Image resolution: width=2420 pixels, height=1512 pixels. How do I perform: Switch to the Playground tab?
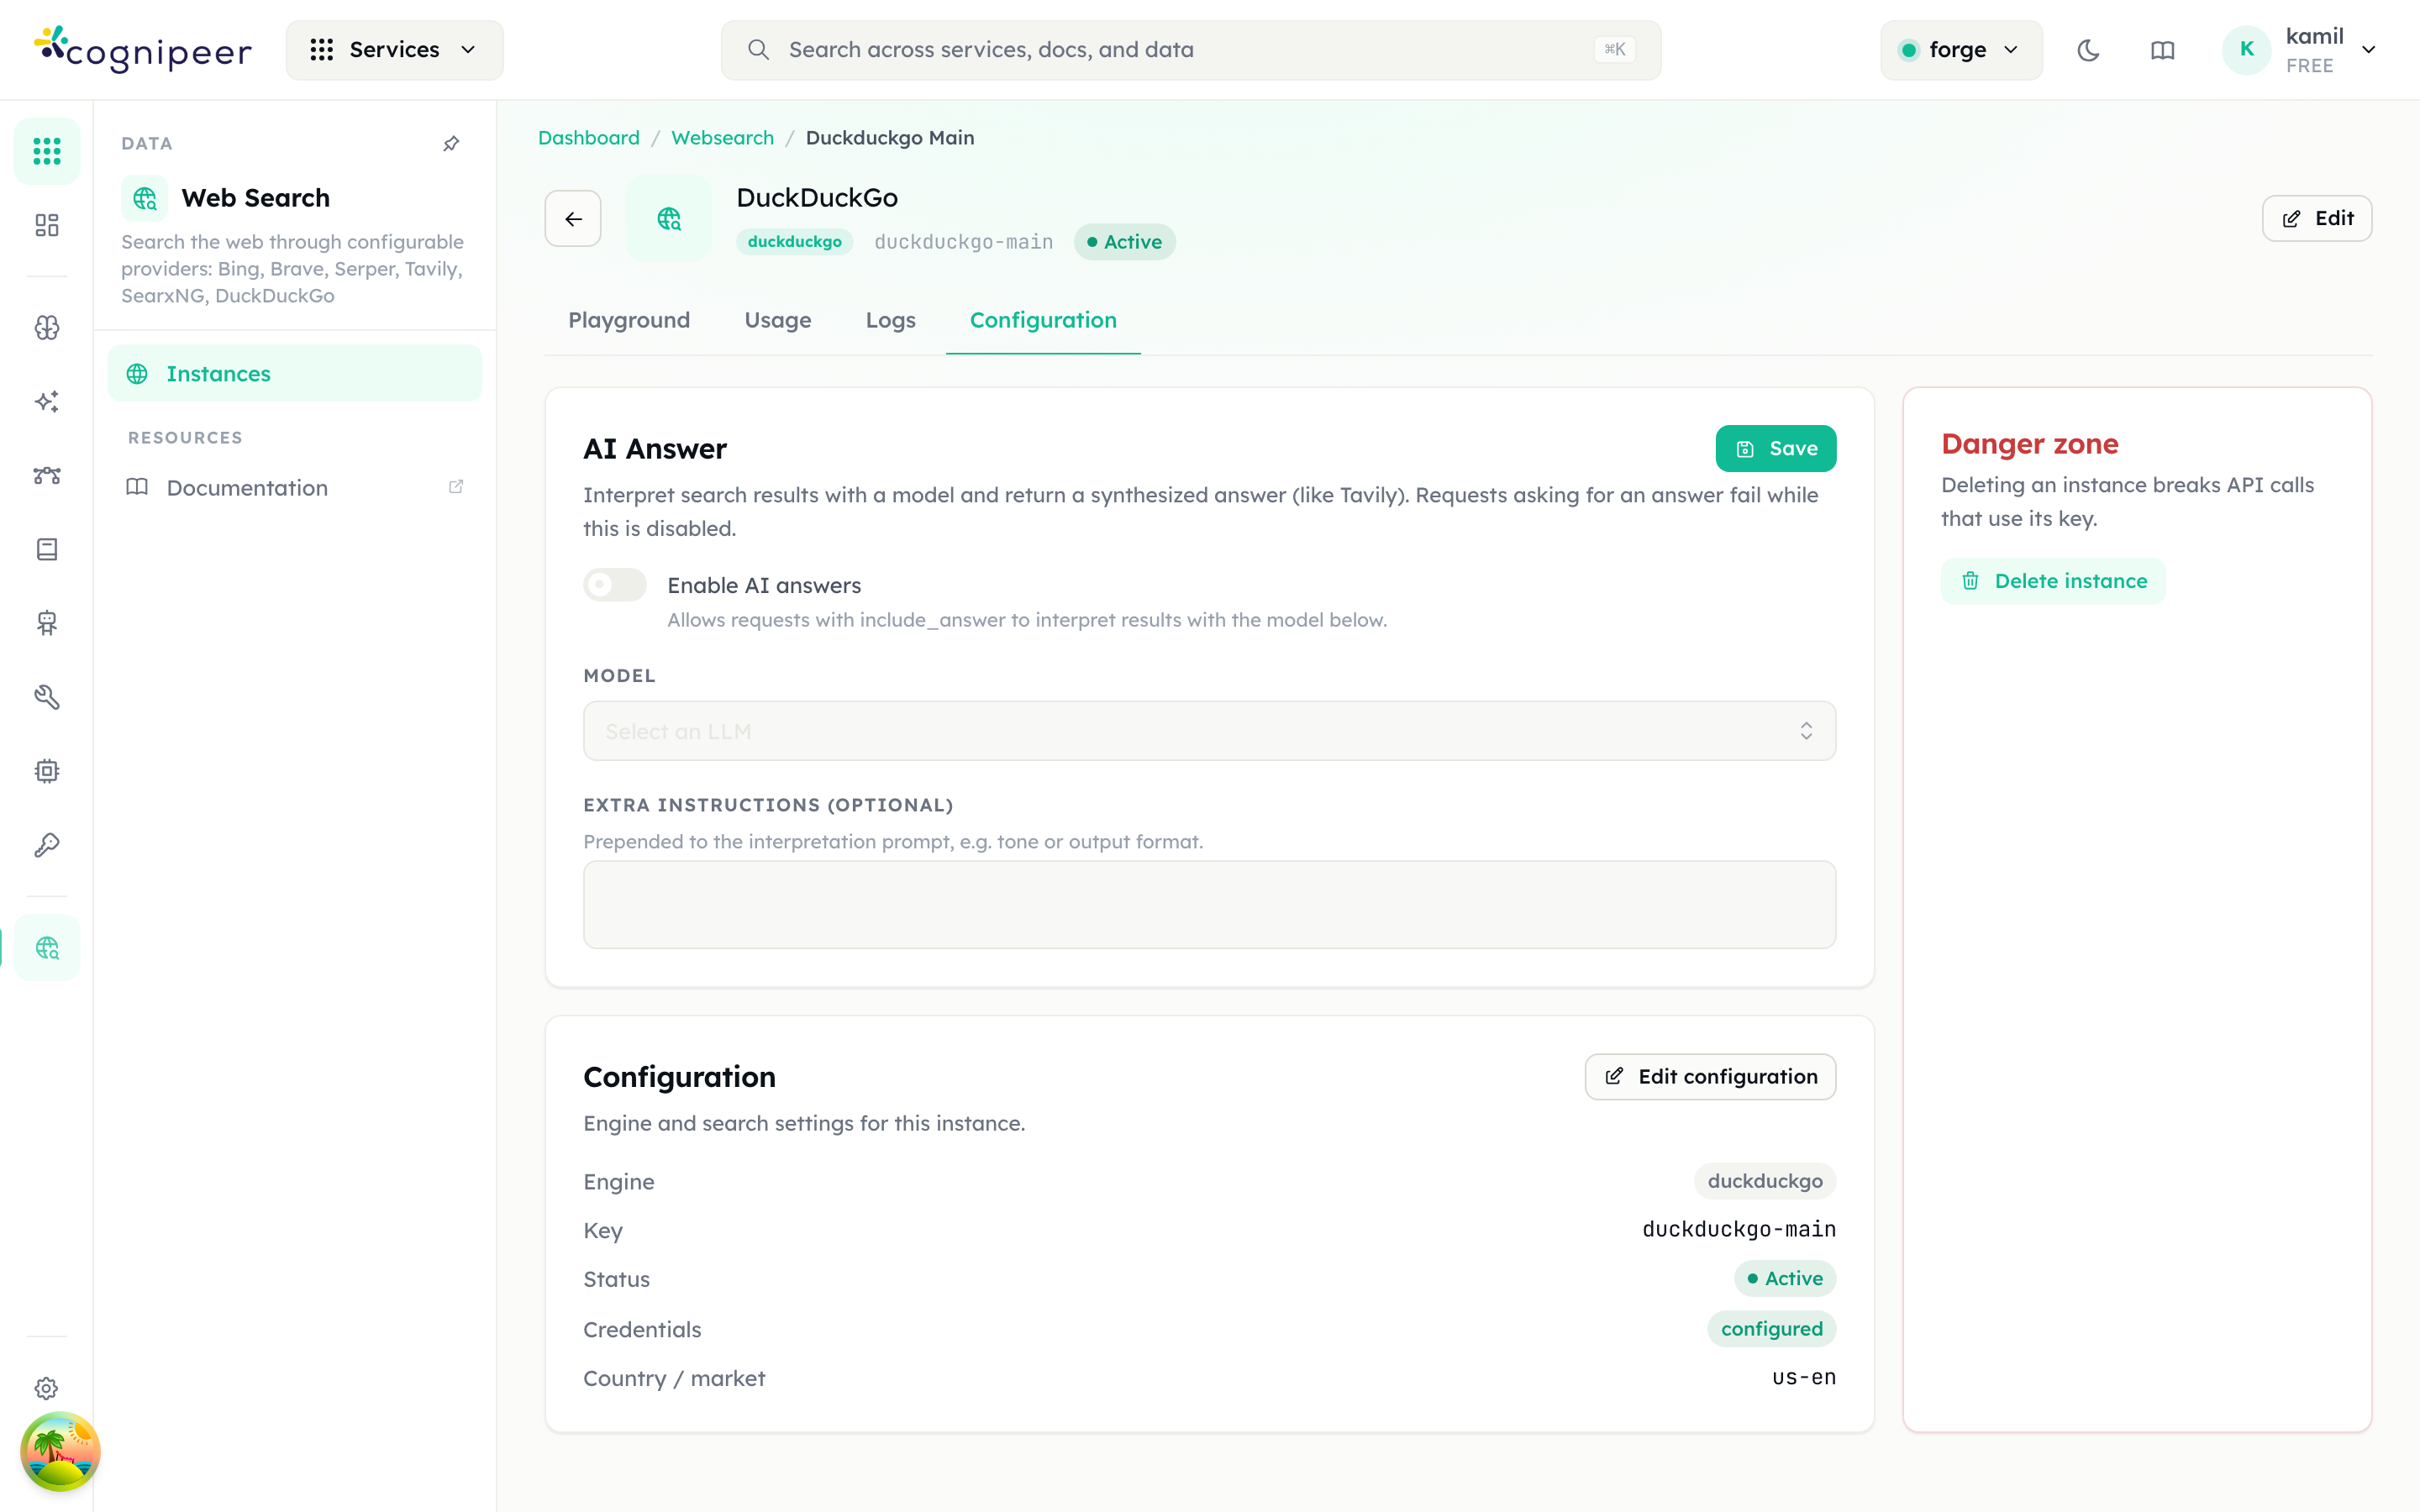click(x=629, y=320)
